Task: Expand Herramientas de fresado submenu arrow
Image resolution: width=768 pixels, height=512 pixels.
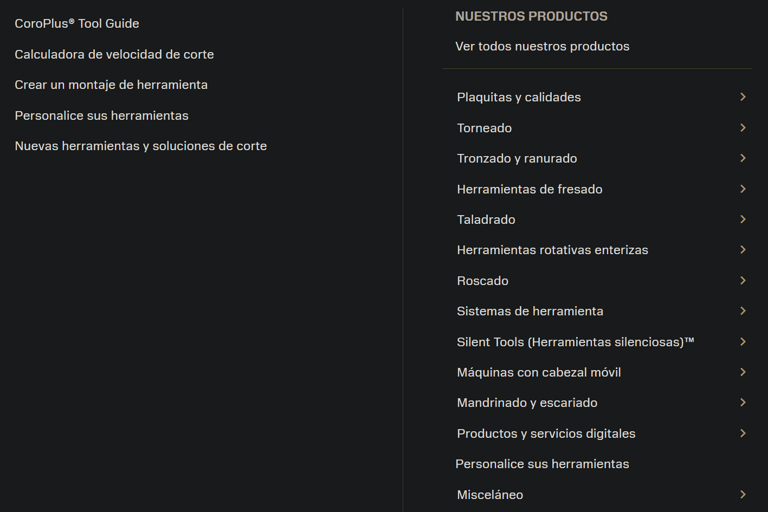Action: (x=743, y=189)
